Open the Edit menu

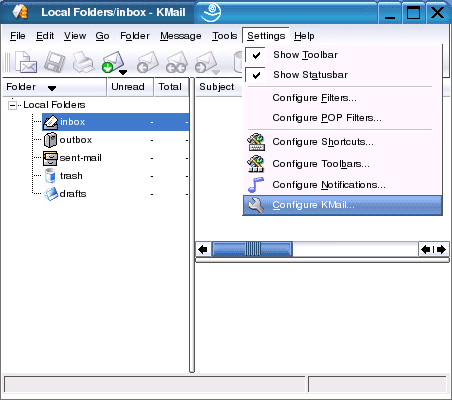(45, 36)
